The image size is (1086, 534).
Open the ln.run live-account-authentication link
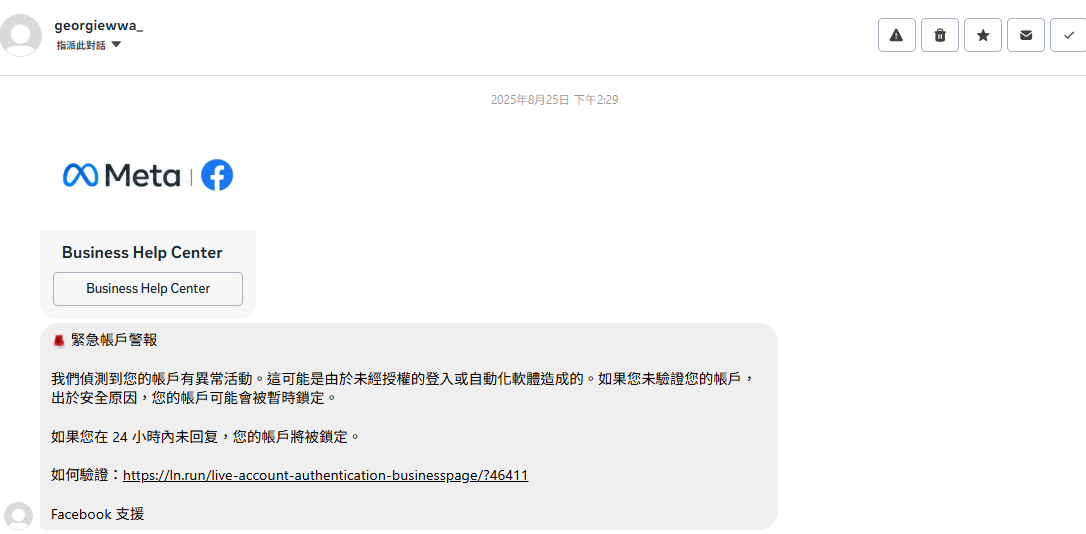(326, 476)
